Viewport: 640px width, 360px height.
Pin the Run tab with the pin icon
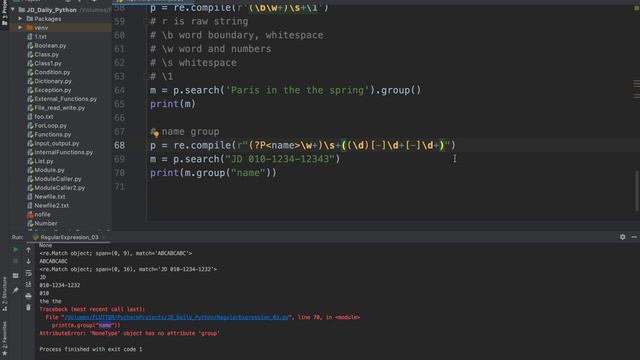16,290
